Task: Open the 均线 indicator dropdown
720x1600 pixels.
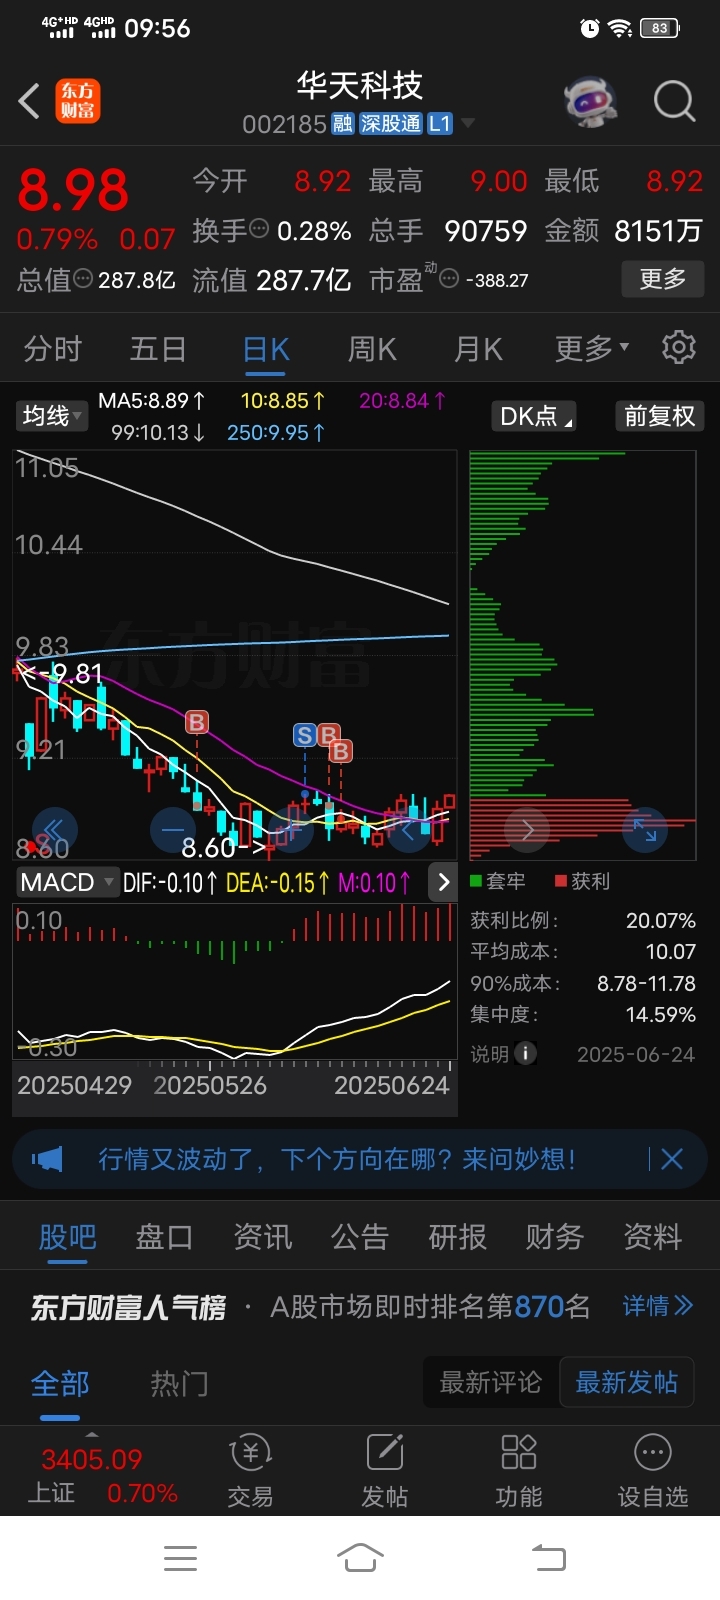Action: (51, 416)
